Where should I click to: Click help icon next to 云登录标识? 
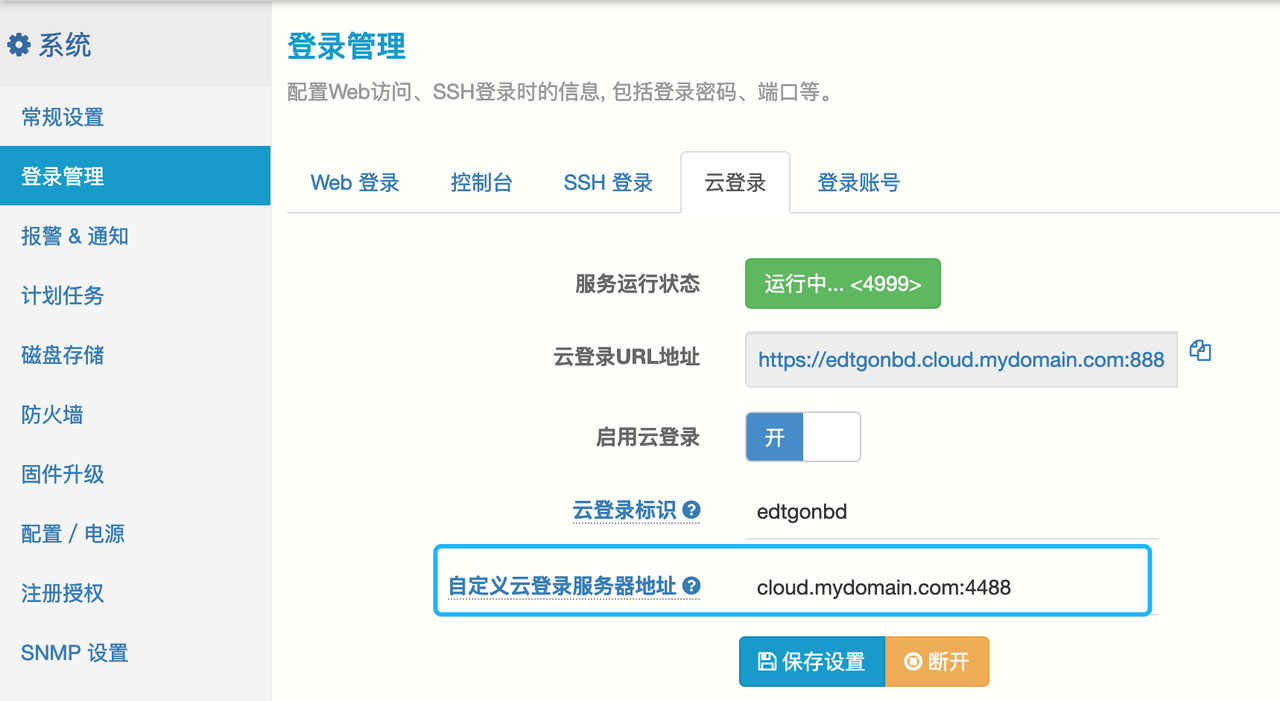pyautogui.click(x=691, y=510)
